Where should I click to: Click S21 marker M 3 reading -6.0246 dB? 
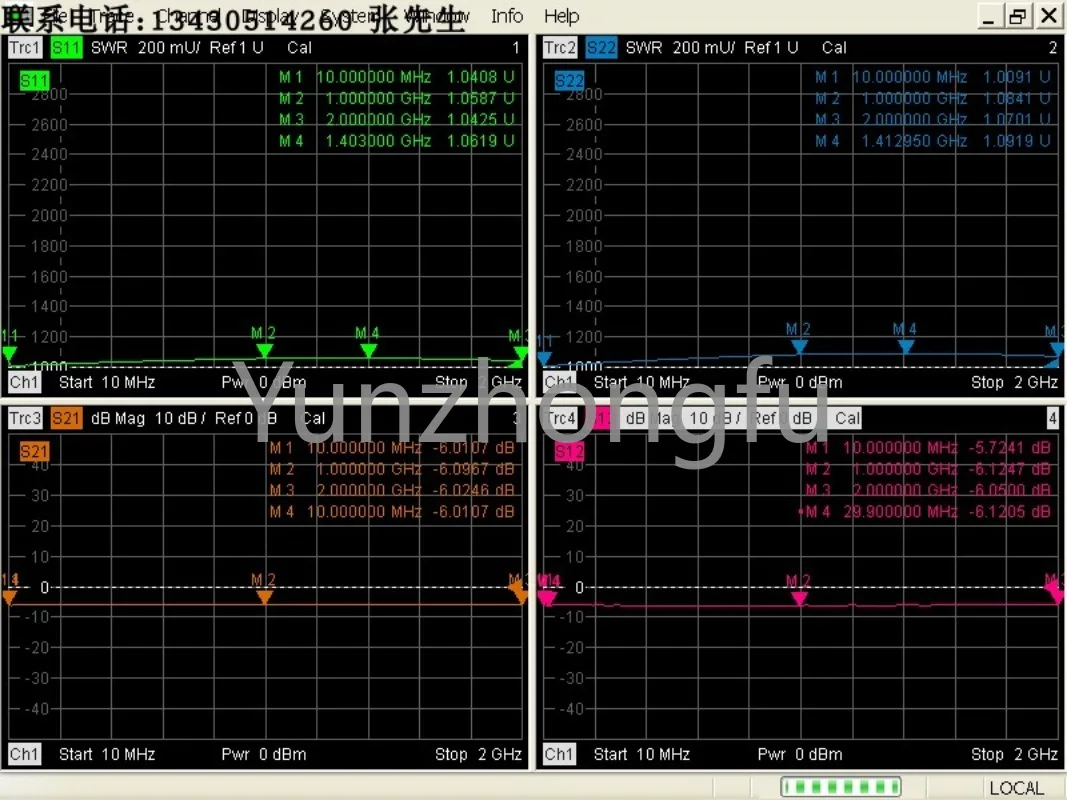point(391,490)
